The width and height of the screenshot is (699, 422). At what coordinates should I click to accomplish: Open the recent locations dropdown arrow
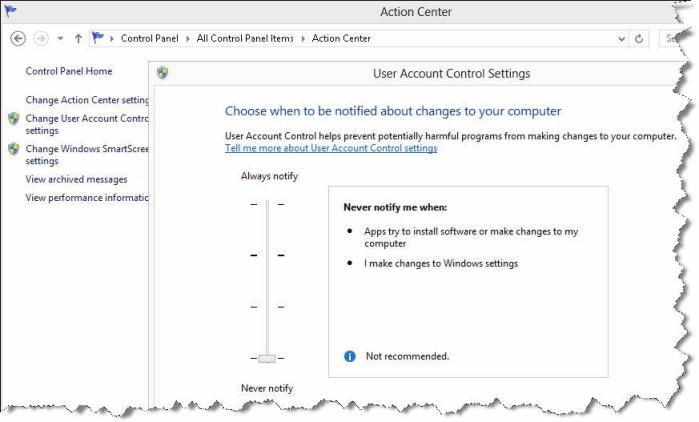coord(60,39)
